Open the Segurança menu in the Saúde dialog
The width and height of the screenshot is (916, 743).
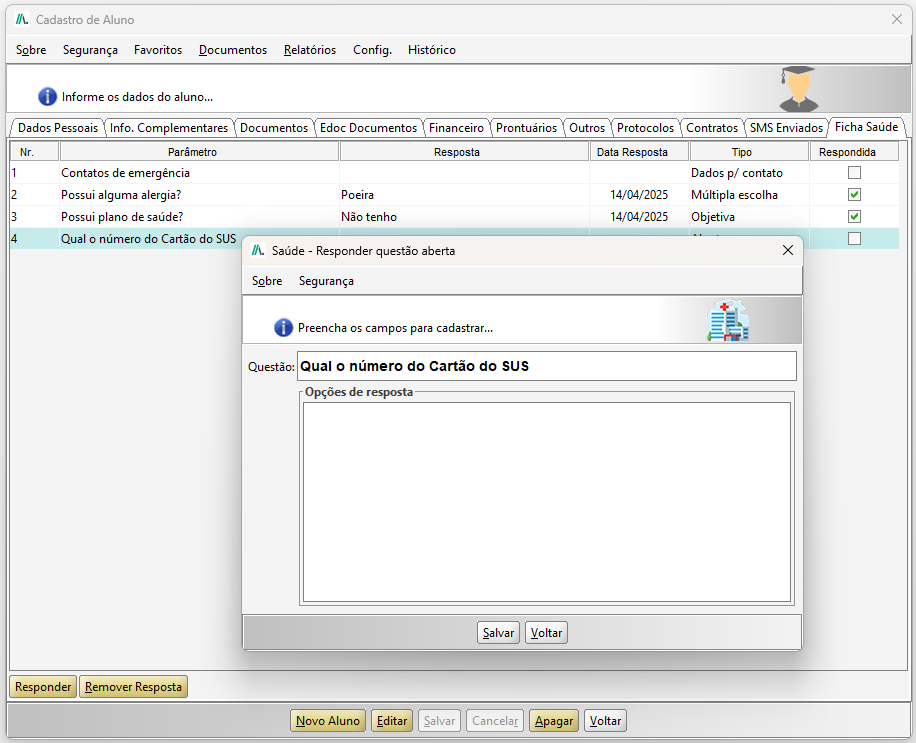point(326,281)
